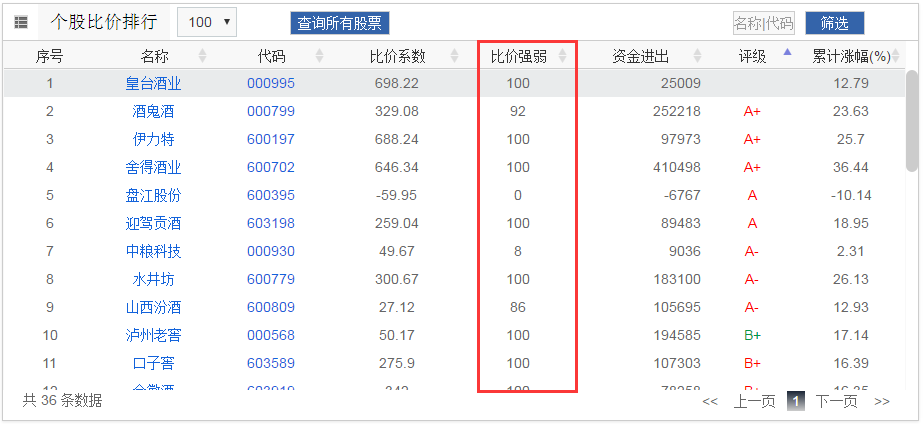Screen dimensions: 924x424
Task: Open stock link 口子窖
Action: coord(153,363)
